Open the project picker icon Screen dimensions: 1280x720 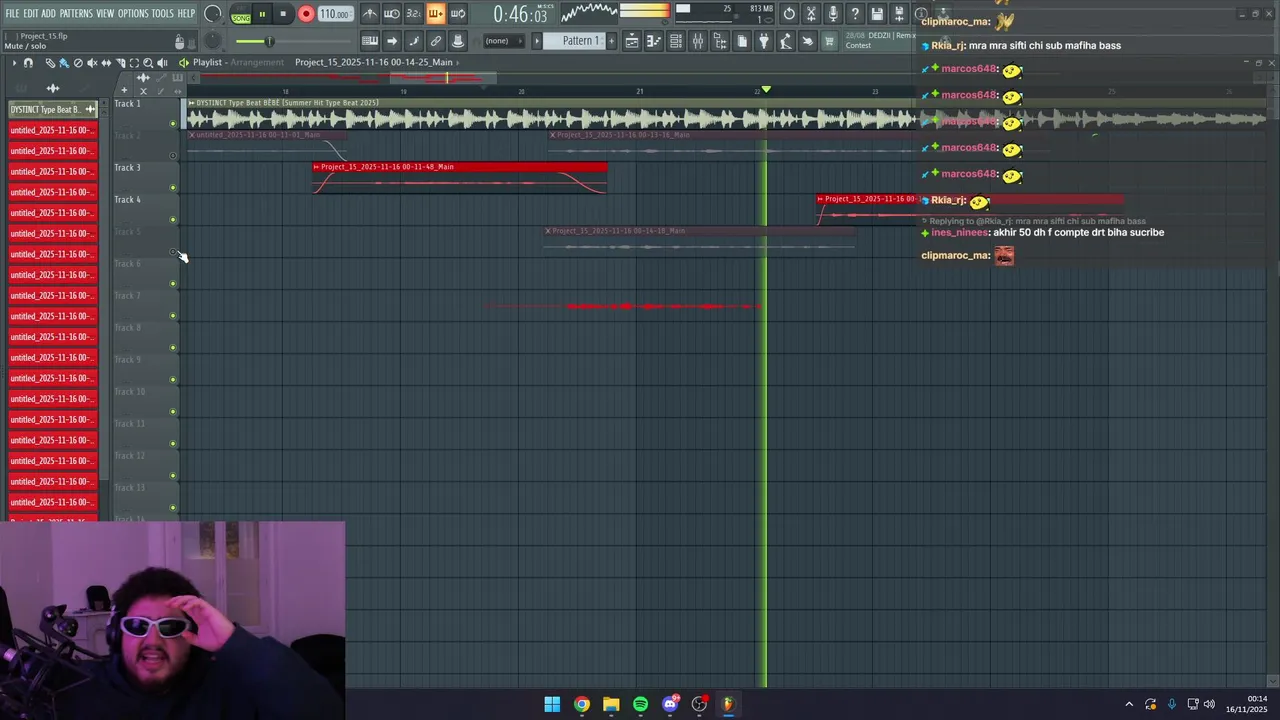point(742,41)
